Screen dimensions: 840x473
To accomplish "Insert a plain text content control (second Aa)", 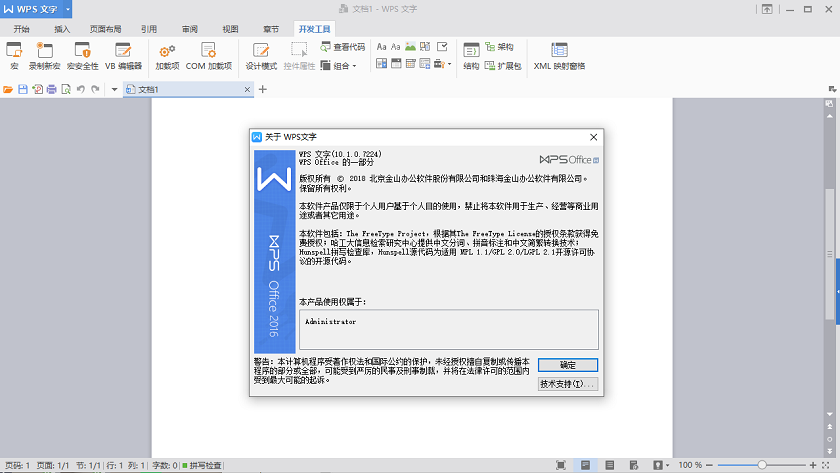I will (x=396, y=47).
